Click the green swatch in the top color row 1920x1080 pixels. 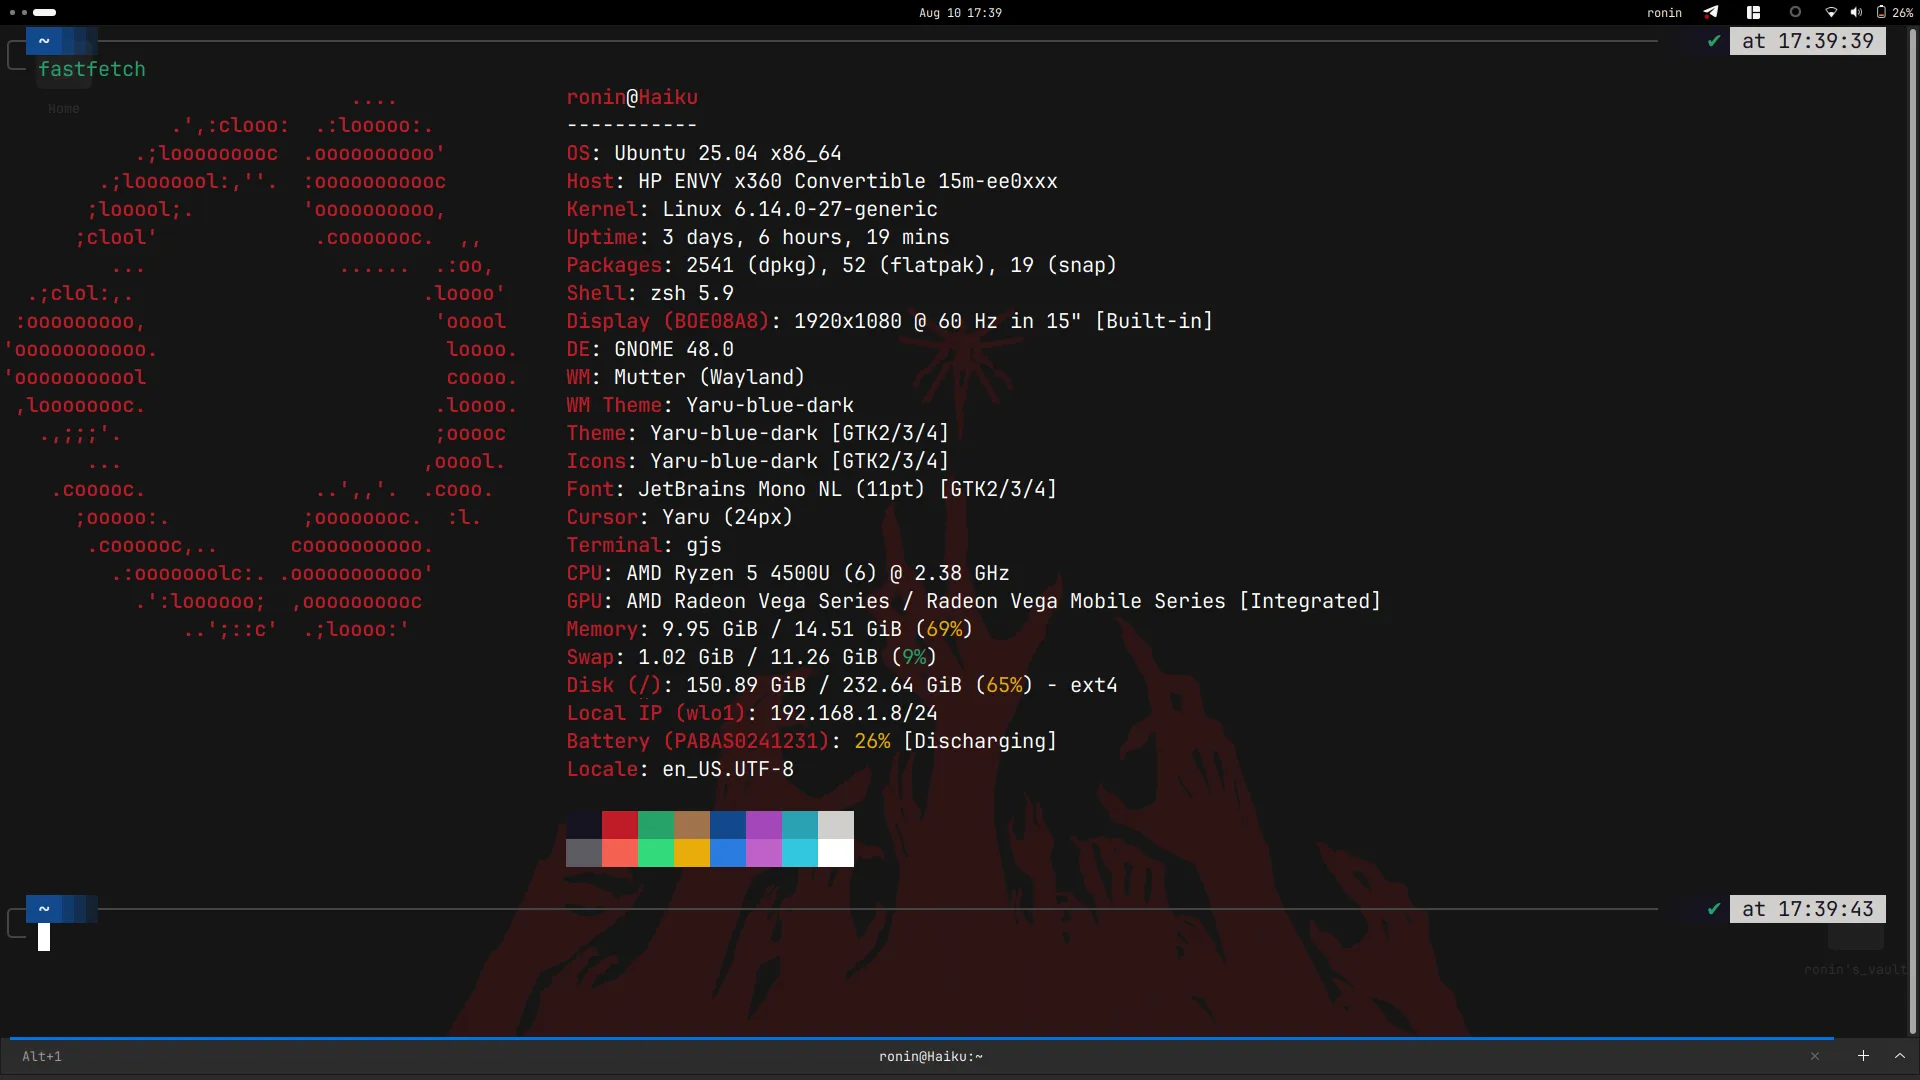click(x=656, y=825)
